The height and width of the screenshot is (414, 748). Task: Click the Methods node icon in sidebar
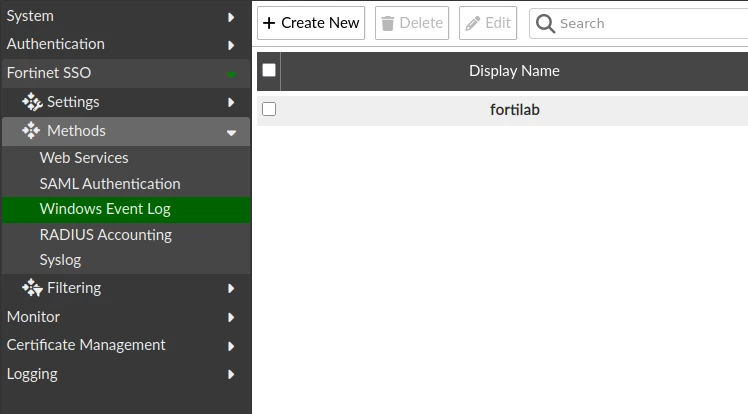pyautogui.click(x=31, y=130)
